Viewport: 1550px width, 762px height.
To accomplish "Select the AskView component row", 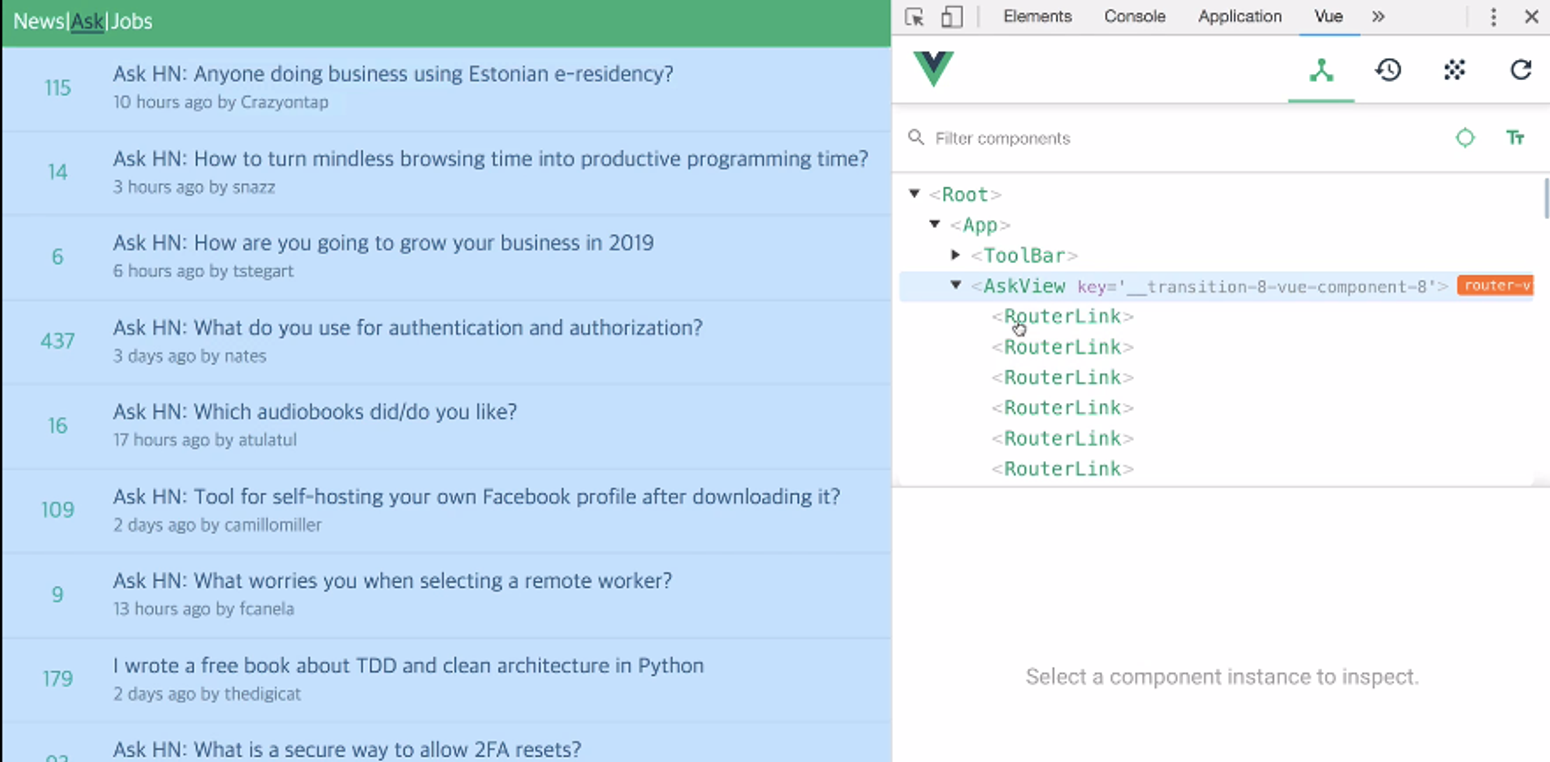I will click(x=1216, y=286).
